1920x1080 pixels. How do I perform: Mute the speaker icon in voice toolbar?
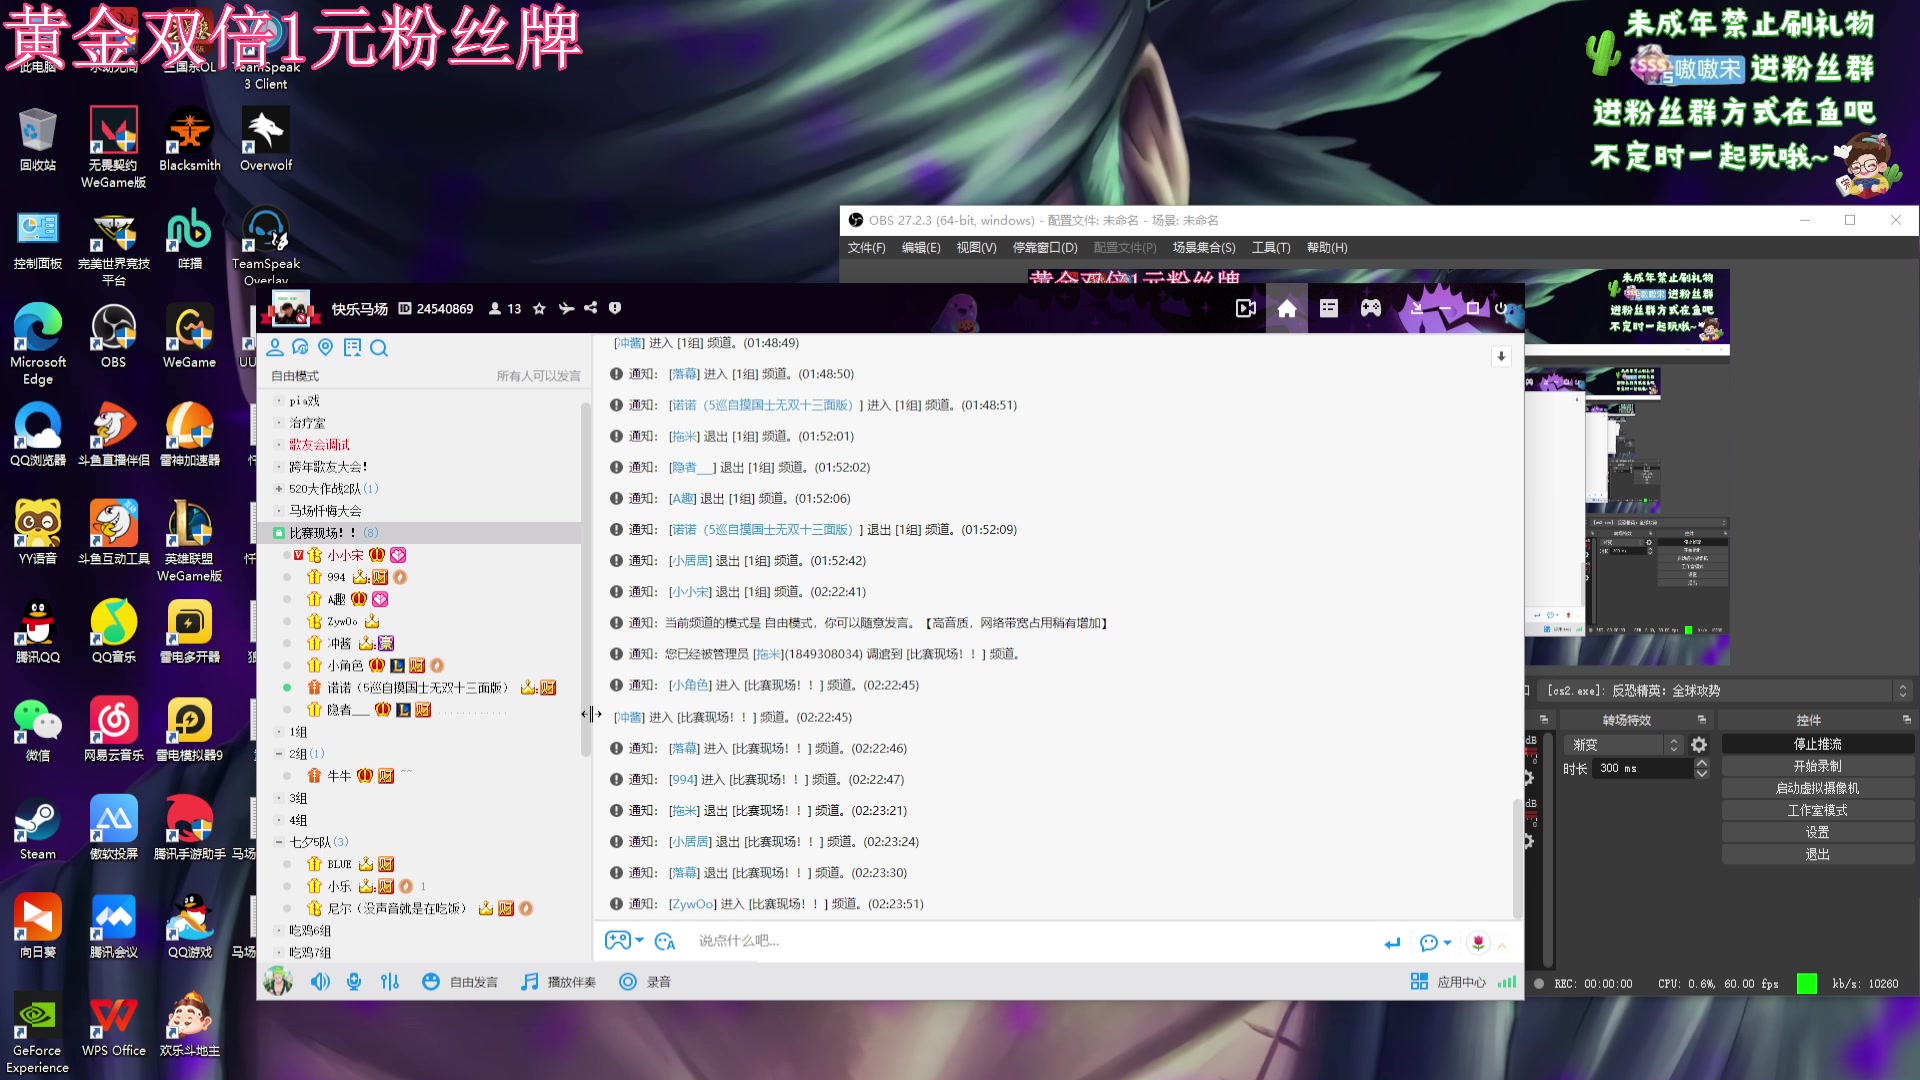319,982
